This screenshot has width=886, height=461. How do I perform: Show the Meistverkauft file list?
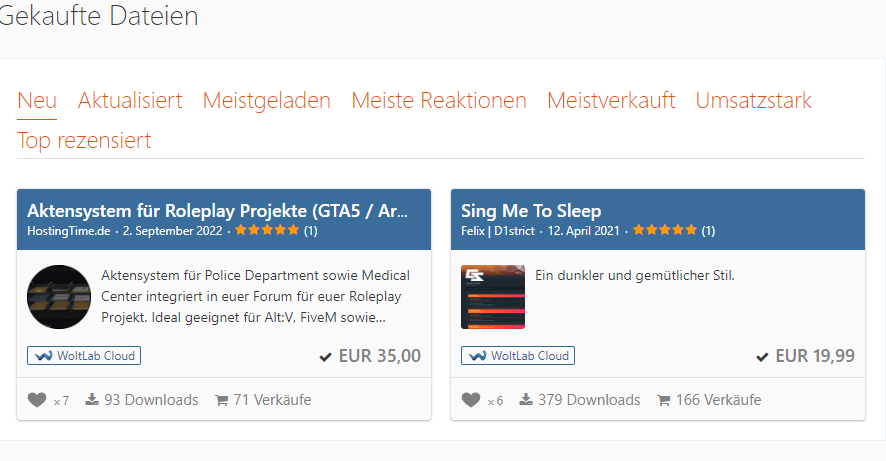(x=611, y=101)
